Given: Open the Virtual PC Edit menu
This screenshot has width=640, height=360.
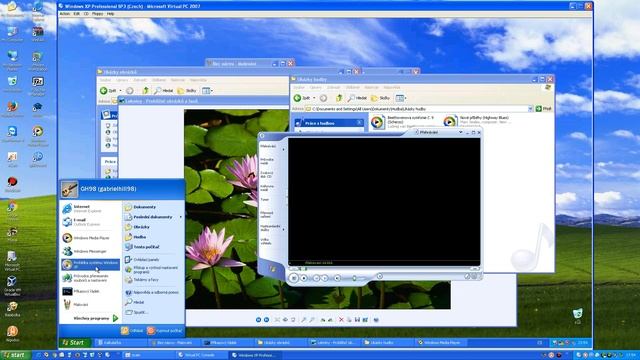Looking at the screenshot, I should pos(77,14).
